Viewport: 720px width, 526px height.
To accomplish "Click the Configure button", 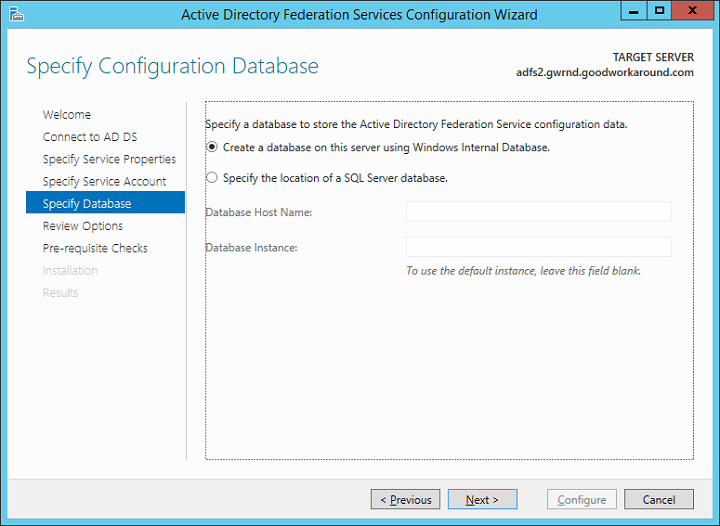I will tap(581, 499).
